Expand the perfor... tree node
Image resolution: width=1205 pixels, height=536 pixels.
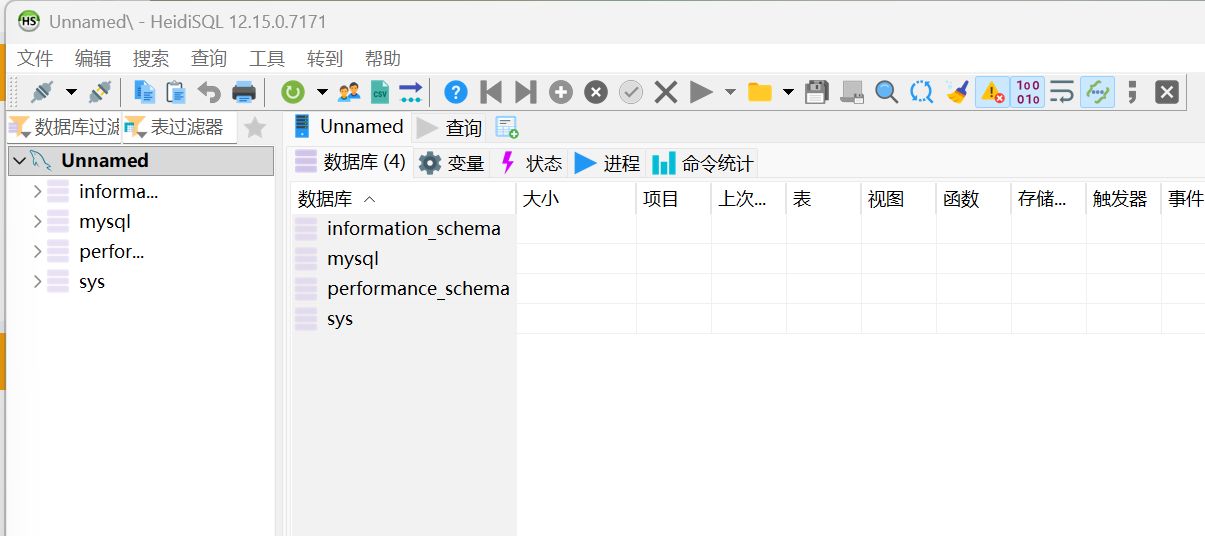tap(37, 251)
